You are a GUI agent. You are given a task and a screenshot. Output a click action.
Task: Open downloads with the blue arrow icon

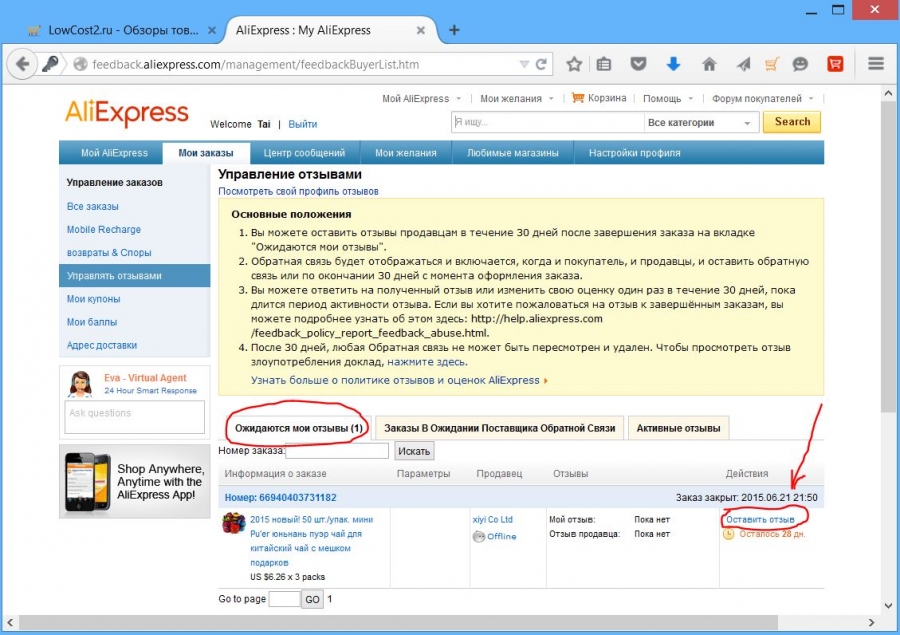pyautogui.click(x=673, y=64)
